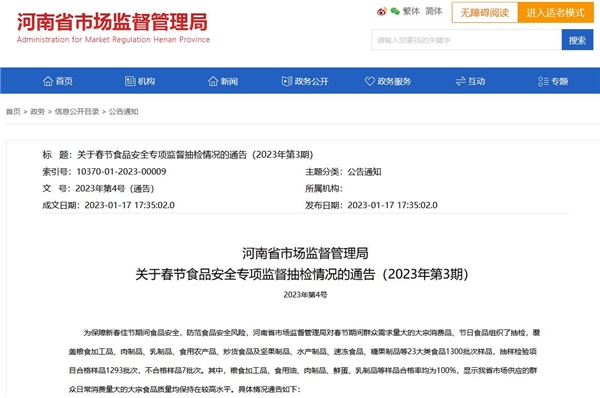Enable 无障碍阅读 accessibility reading
The width and height of the screenshot is (600, 398).
pyautogui.click(x=485, y=13)
